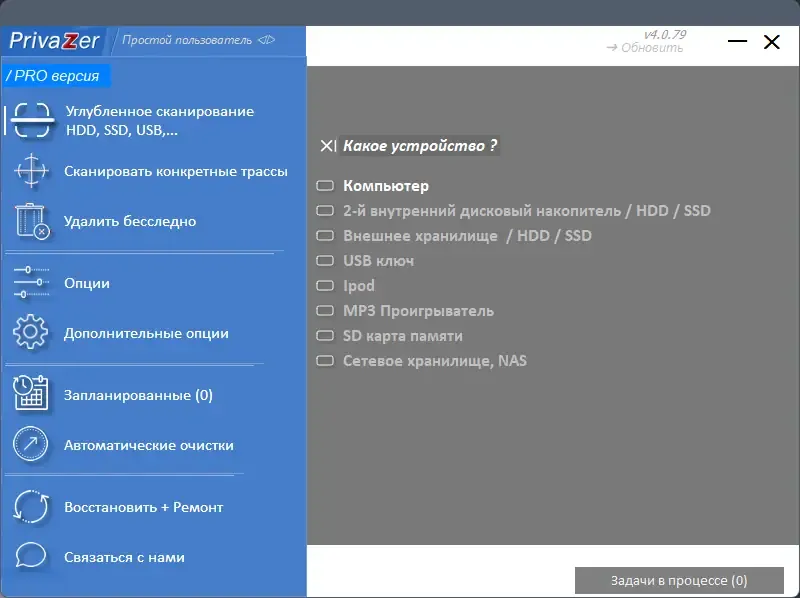The image size is (800, 598).
Task: Click the trash bin icon for Удалить бесследно
Action: pos(32,221)
